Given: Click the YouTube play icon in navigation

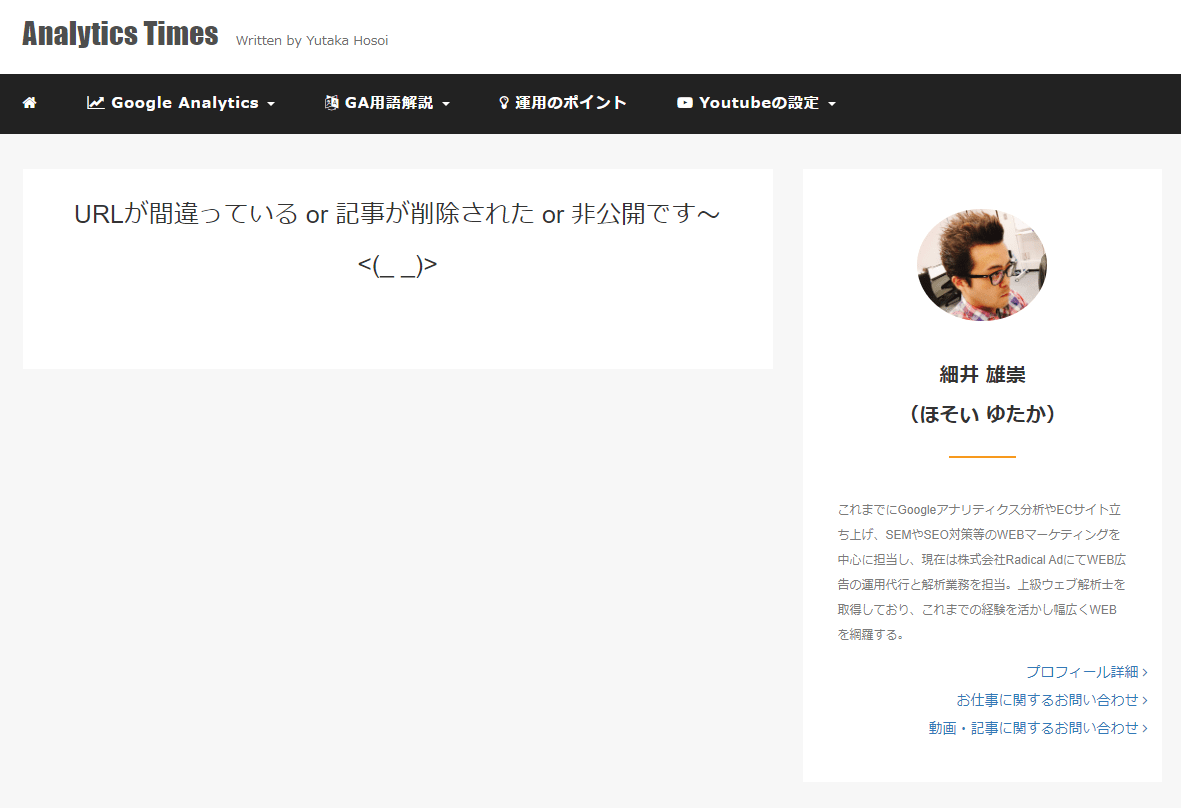Looking at the screenshot, I should [685, 103].
